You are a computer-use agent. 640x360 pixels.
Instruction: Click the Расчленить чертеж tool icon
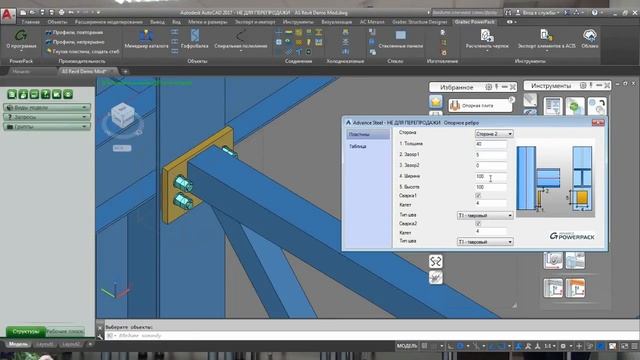487,35
